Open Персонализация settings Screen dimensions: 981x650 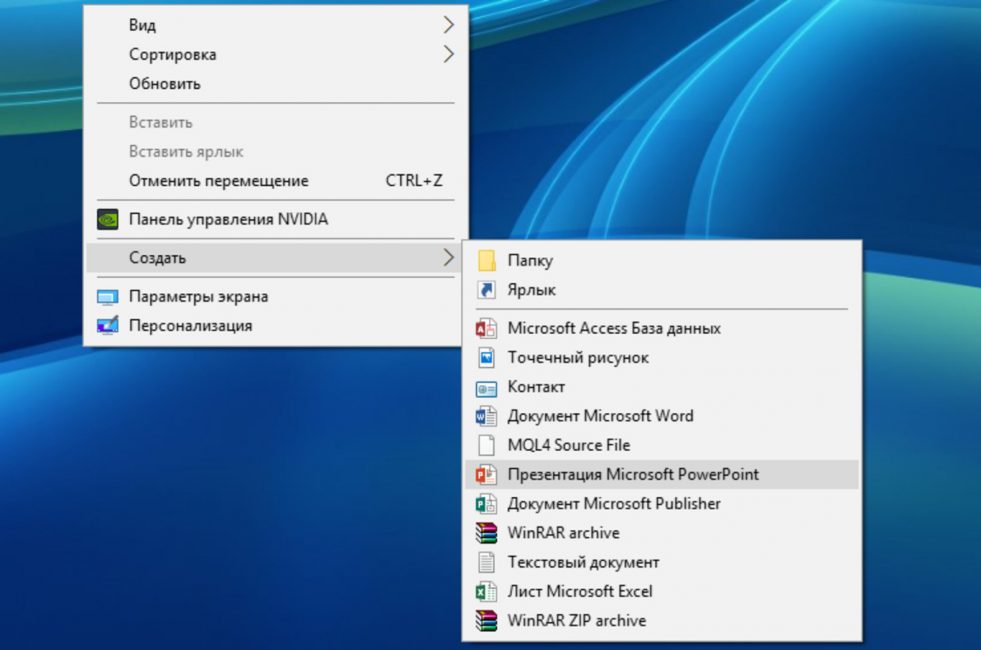click(275, 326)
